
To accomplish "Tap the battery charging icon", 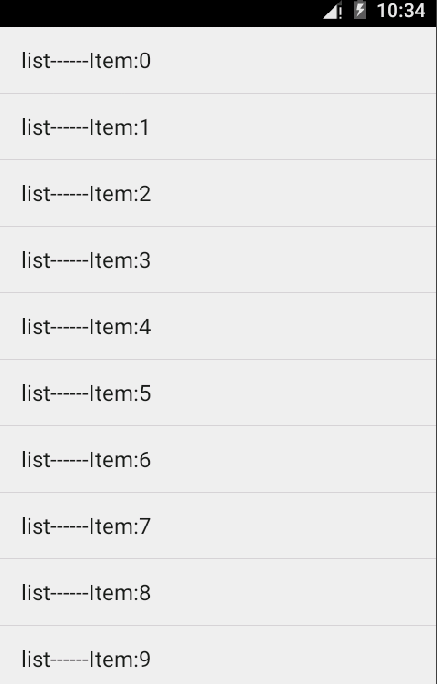I will click(x=360, y=10).
